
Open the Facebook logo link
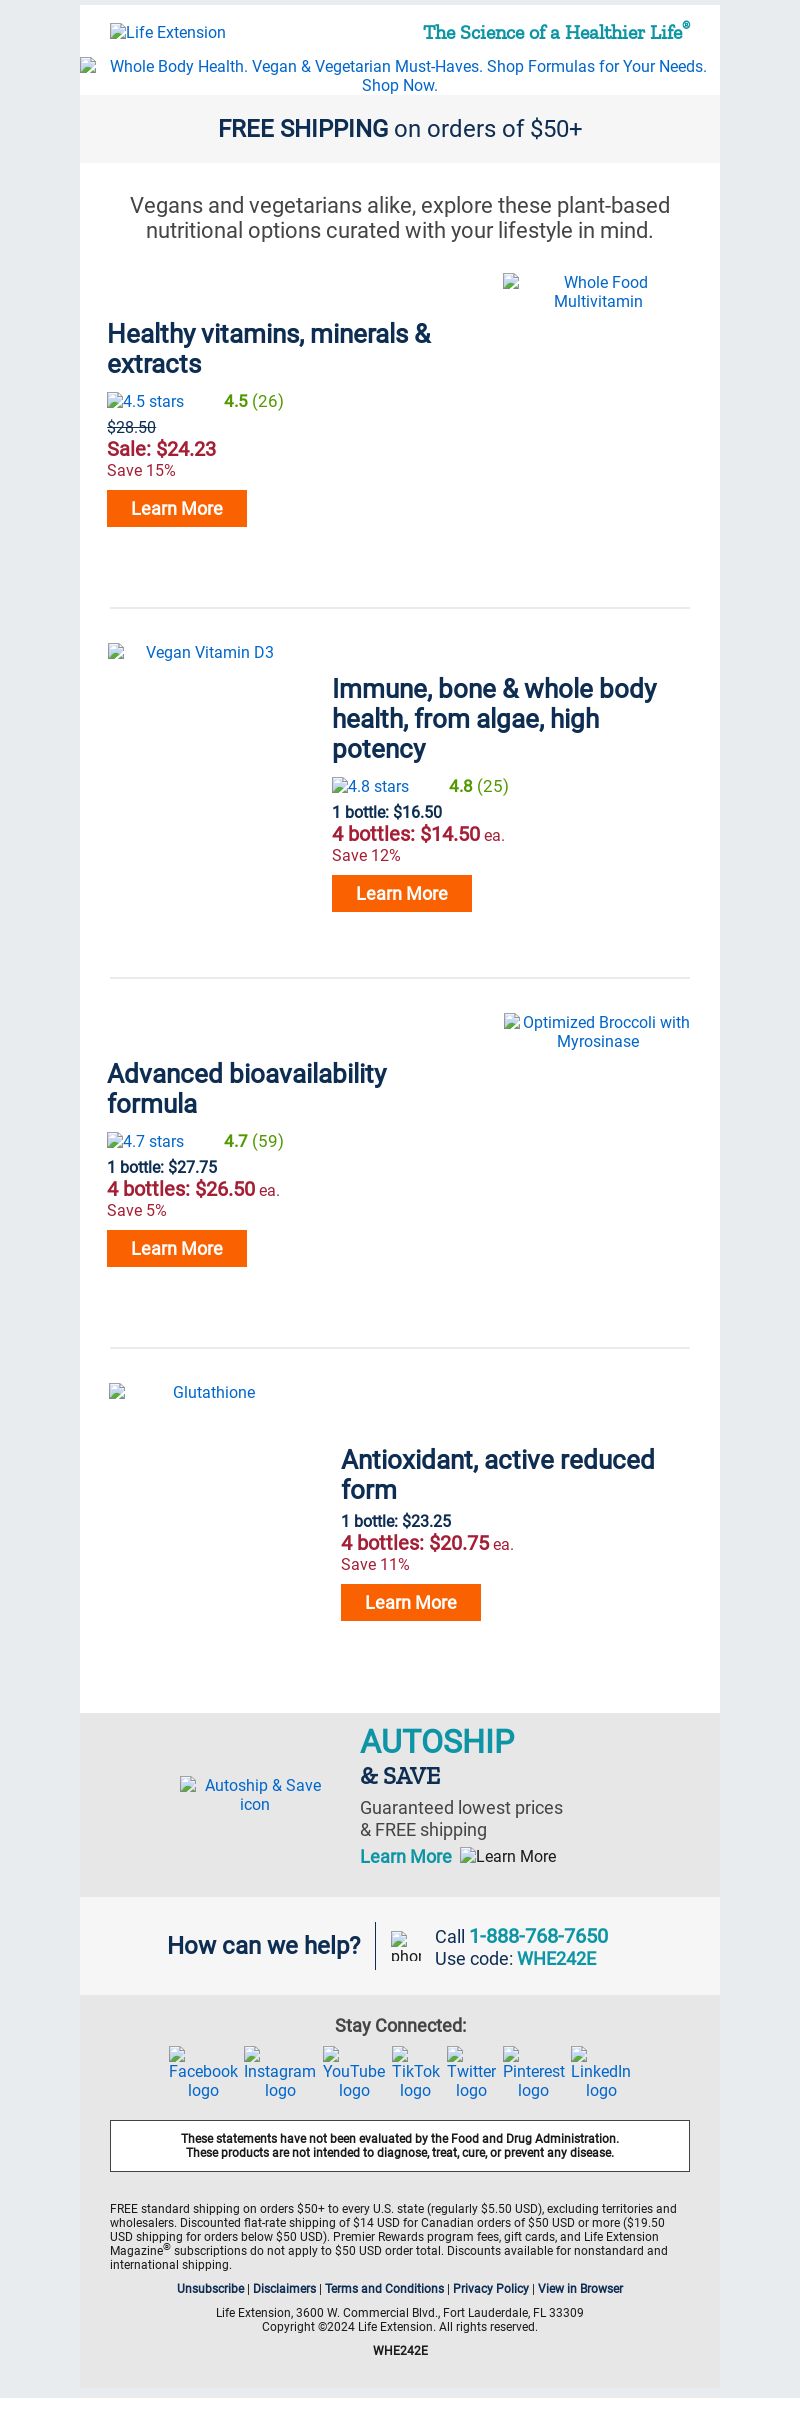tap(203, 2073)
